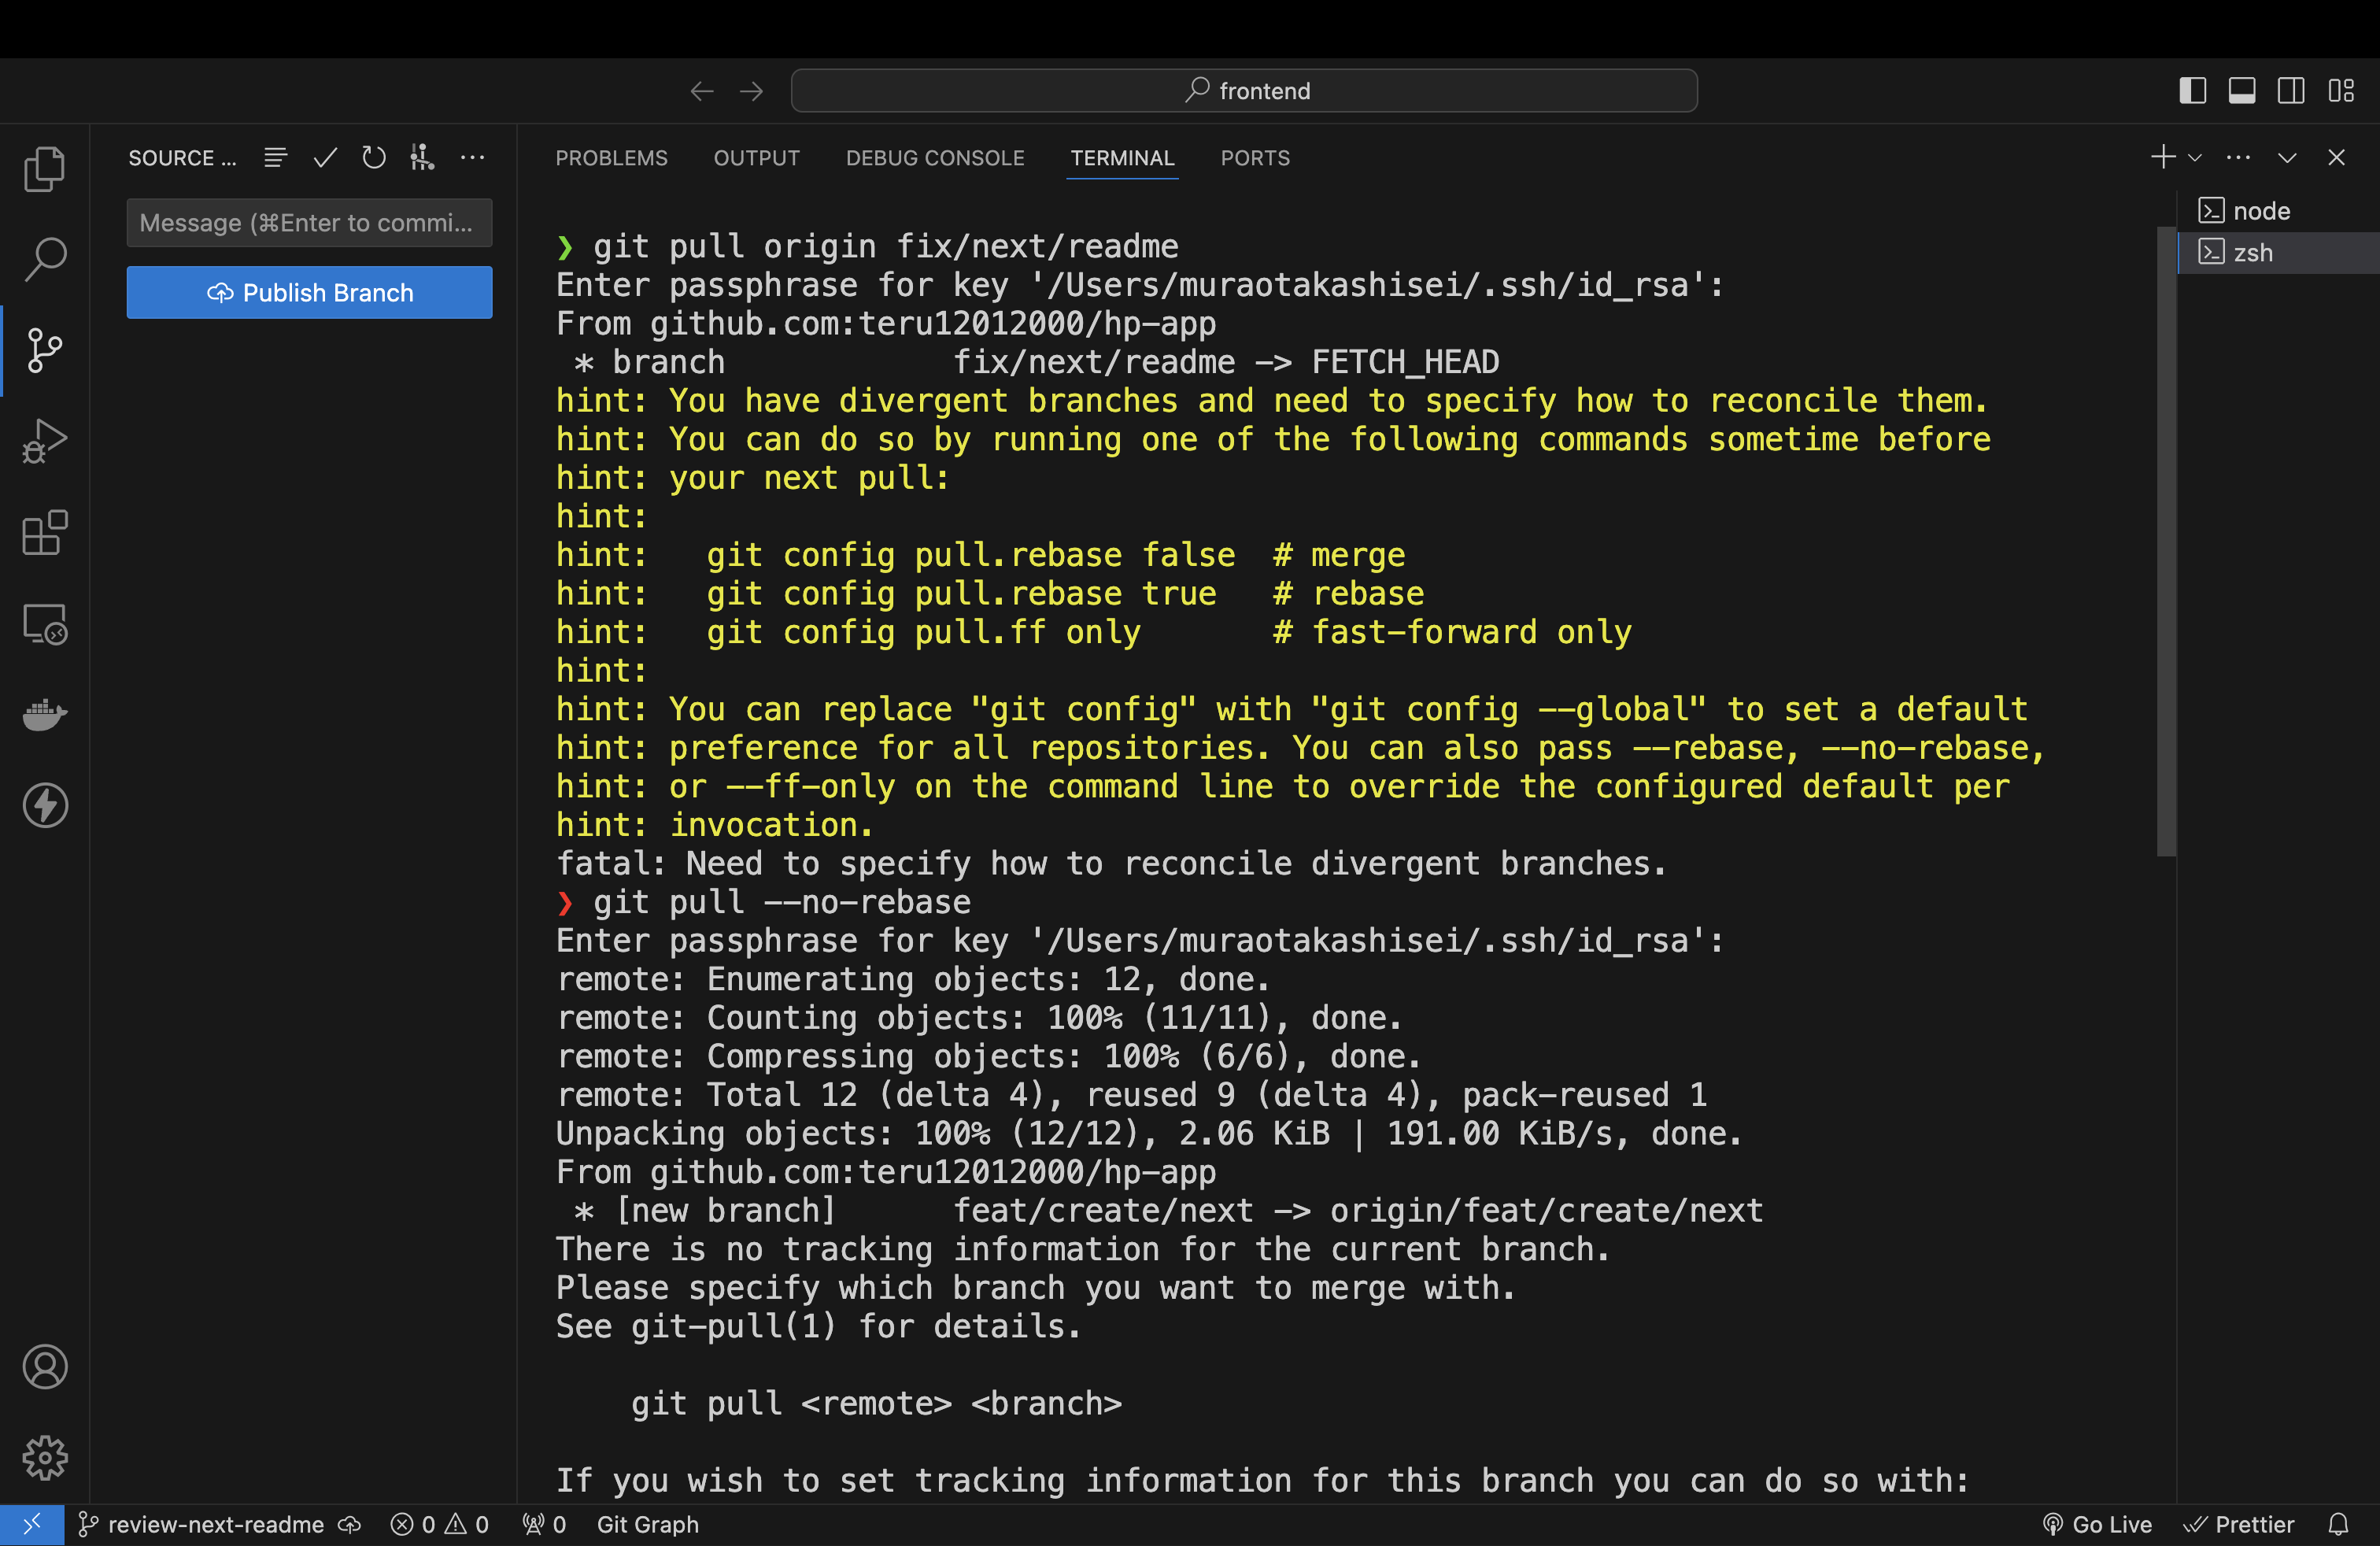Click the commit message input field
Viewport: 2380px width, 1546px height.
click(x=309, y=222)
